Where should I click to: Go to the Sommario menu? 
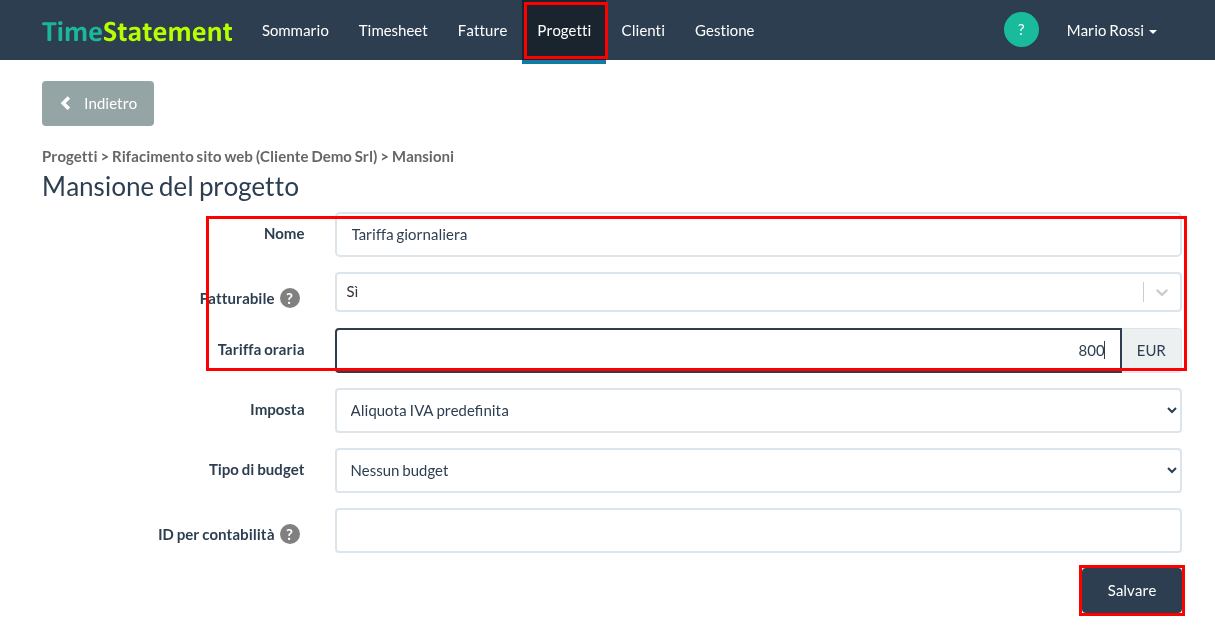(x=295, y=30)
